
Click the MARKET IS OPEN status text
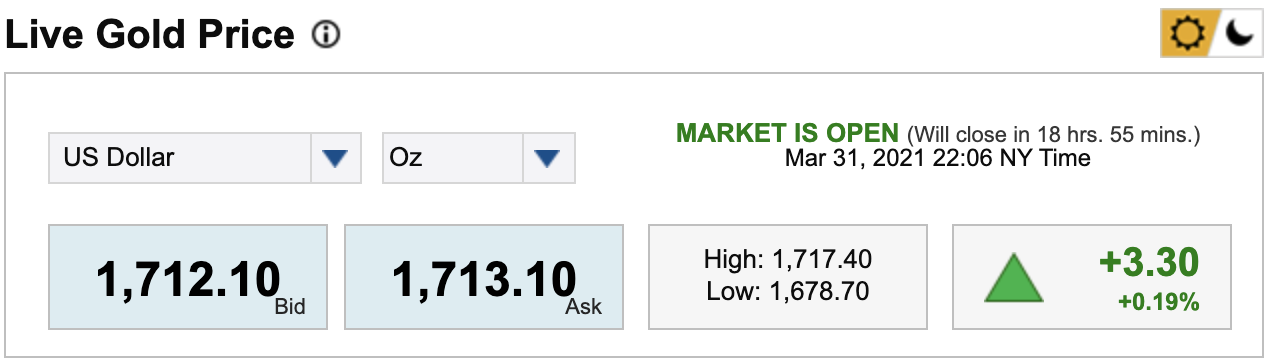coord(789,133)
